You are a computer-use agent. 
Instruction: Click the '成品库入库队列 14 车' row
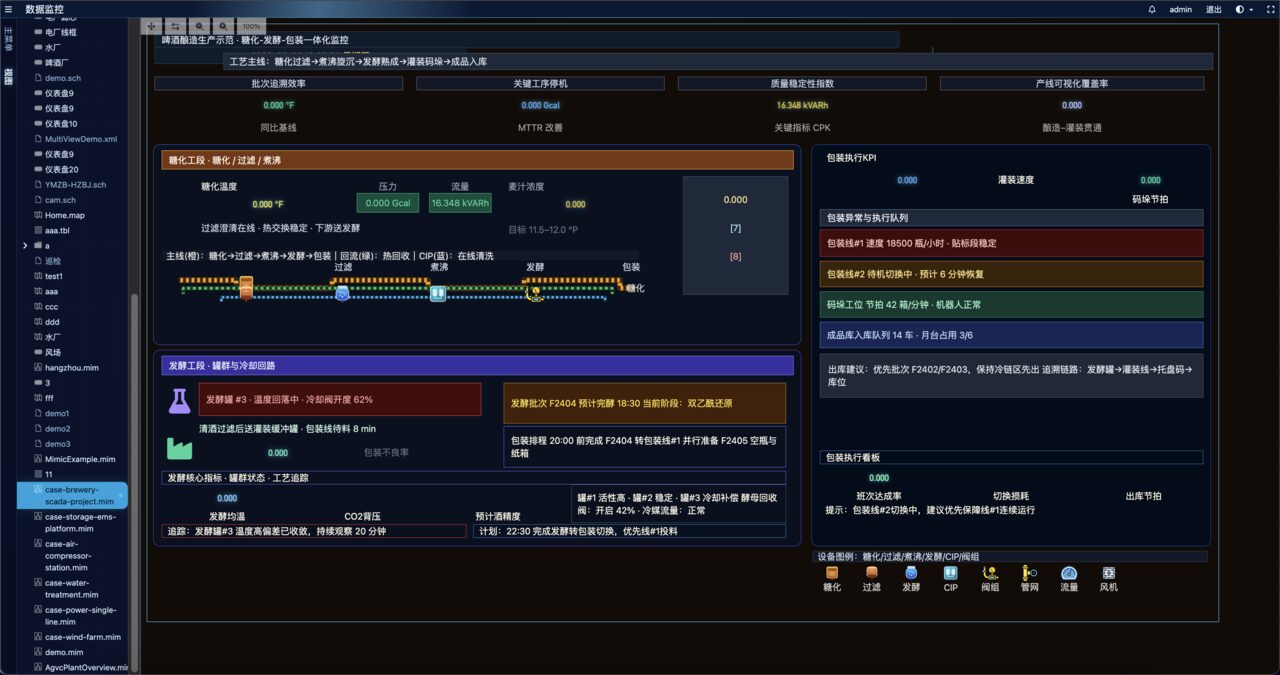1010,335
